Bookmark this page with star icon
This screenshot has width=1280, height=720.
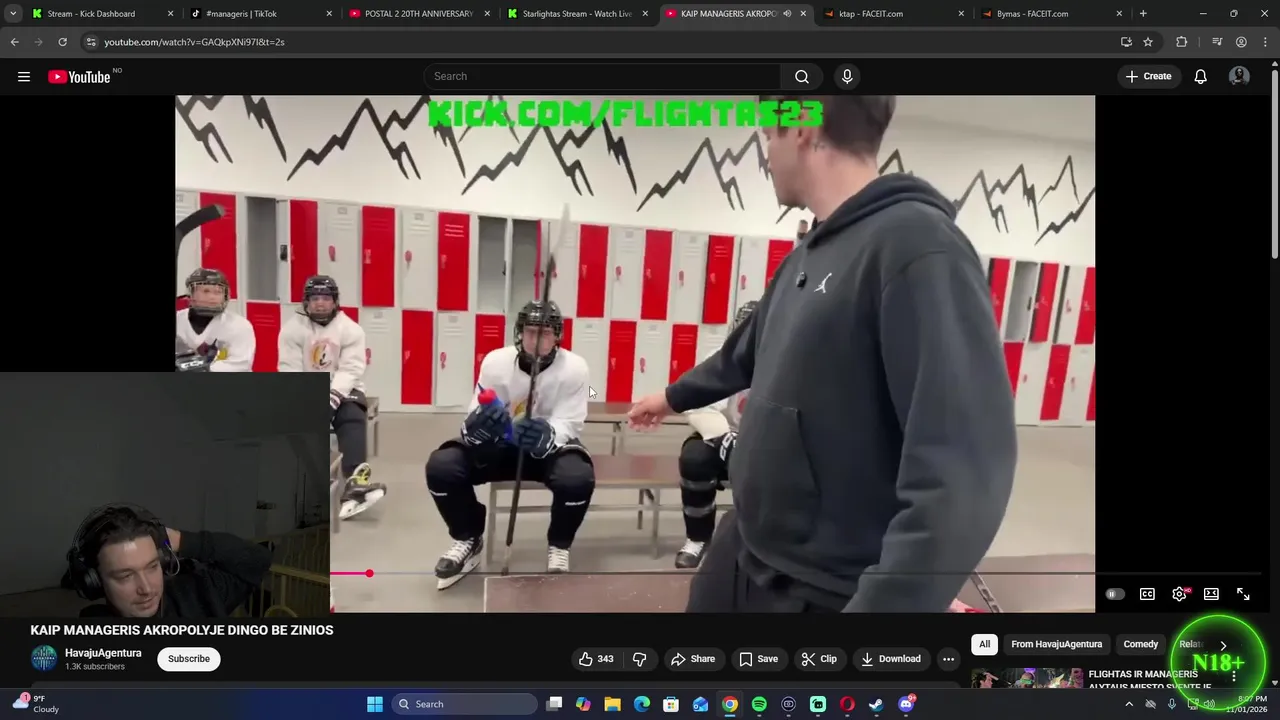tap(1148, 42)
